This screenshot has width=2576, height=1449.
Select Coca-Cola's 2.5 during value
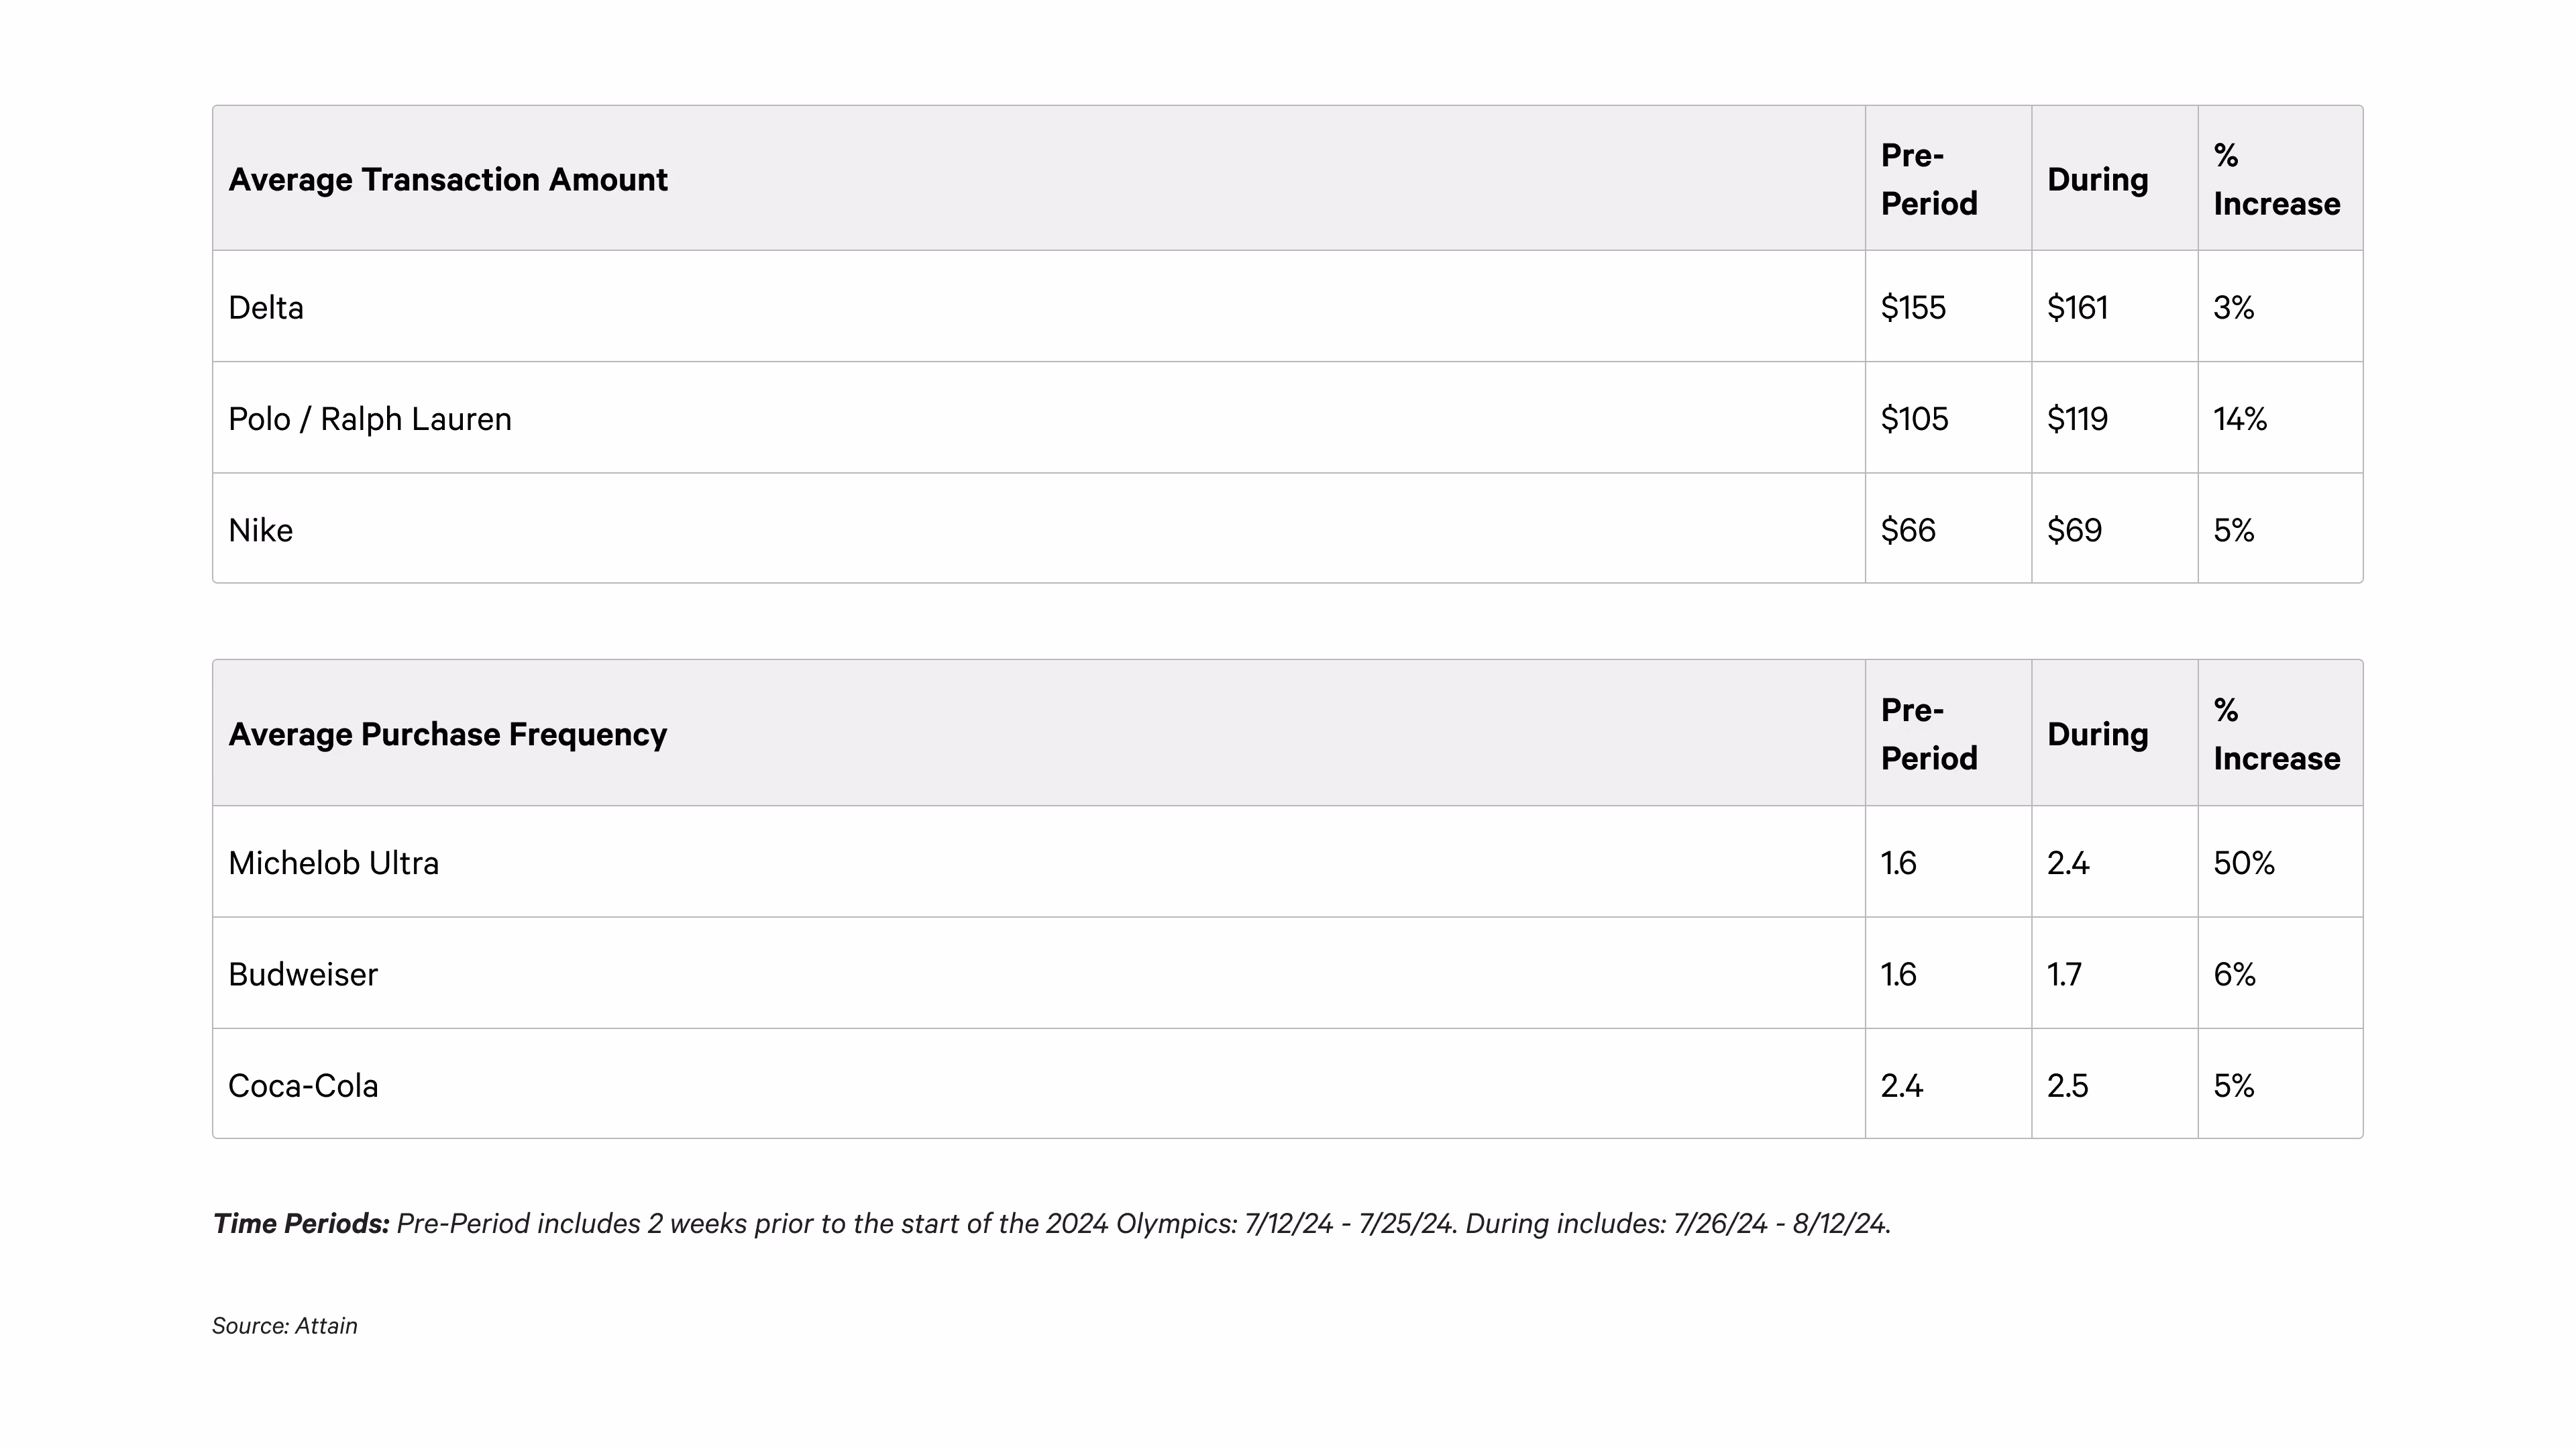point(2068,1085)
